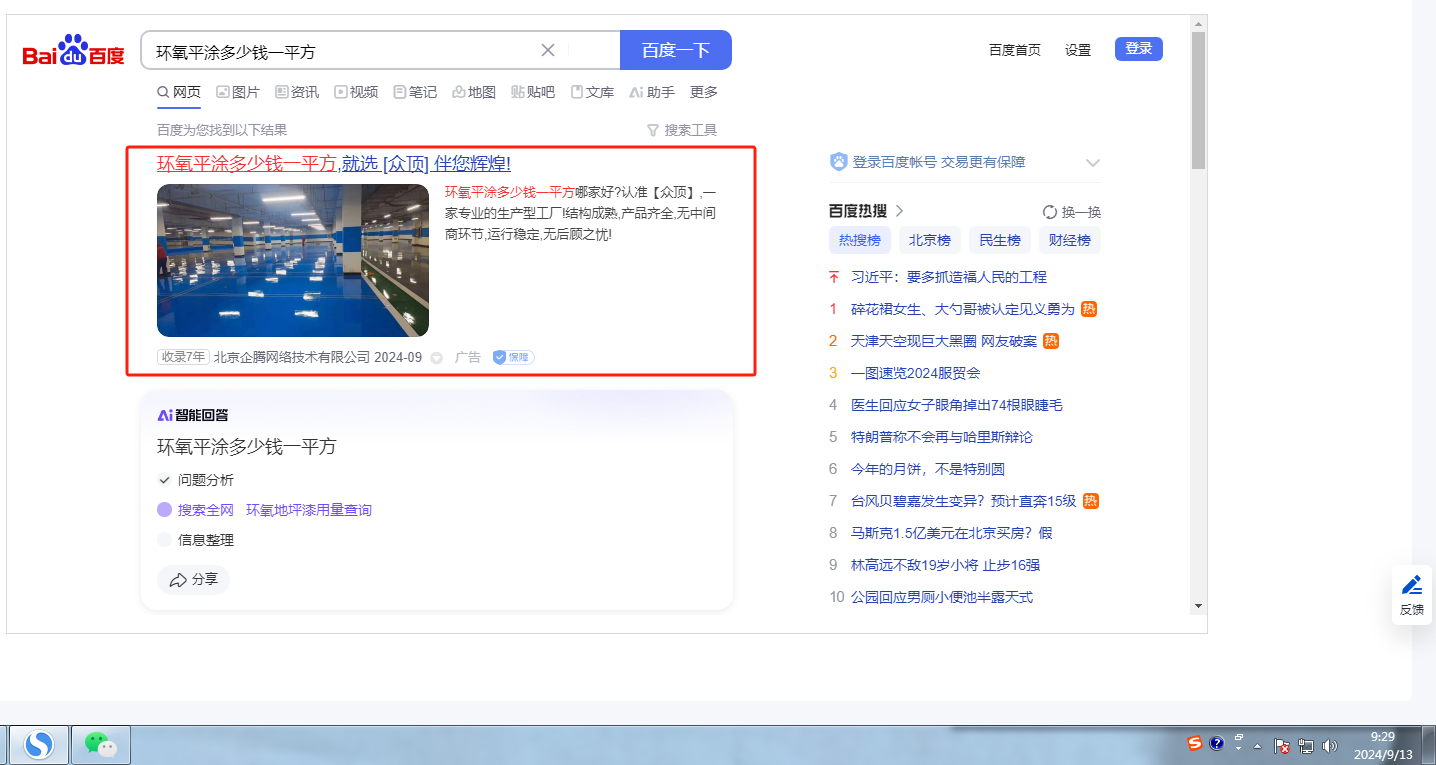Open the 搜索工具 filter options
The image size is (1436, 765).
tap(682, 130)
